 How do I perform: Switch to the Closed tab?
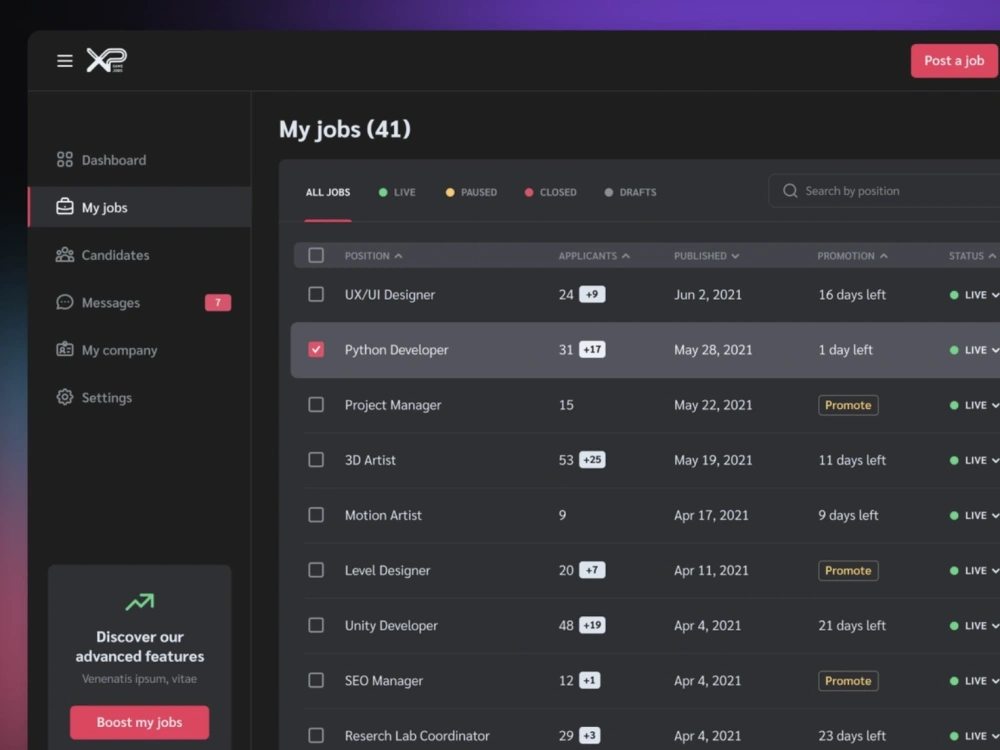[x=550, y=192]
